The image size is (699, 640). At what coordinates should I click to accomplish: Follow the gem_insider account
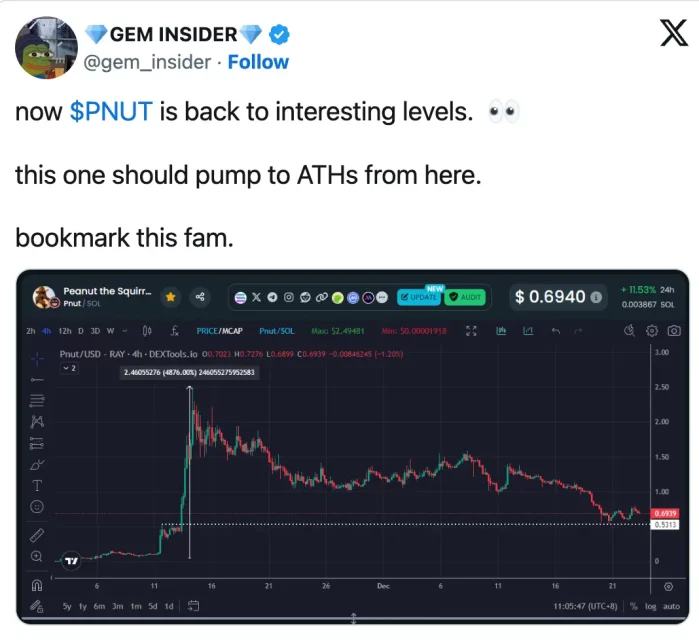258,62
